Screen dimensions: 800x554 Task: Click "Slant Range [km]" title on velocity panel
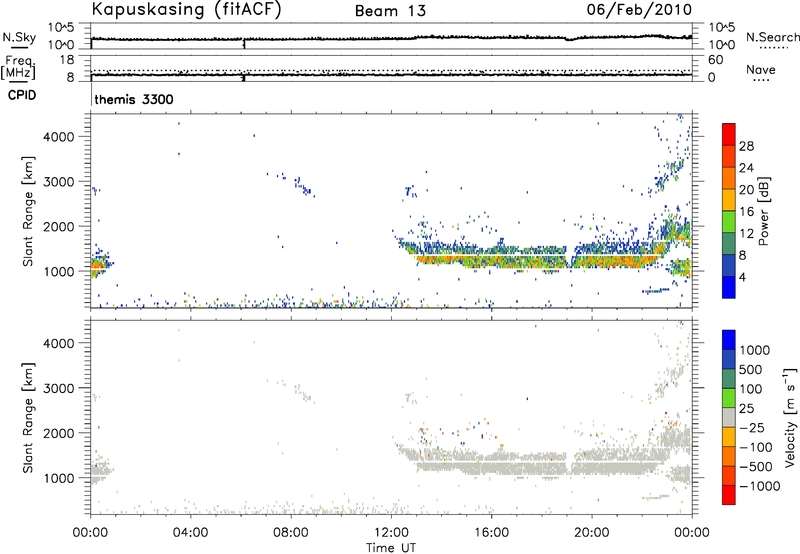[28, 418]
